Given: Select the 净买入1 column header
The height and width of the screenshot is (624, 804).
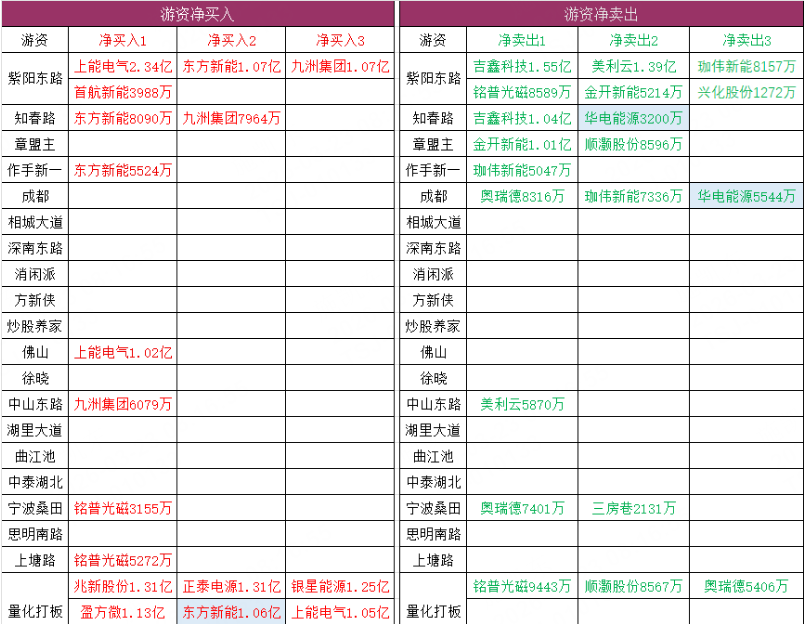Looking at the screenshot, I should pyautogui.click(x=123, y=40).
